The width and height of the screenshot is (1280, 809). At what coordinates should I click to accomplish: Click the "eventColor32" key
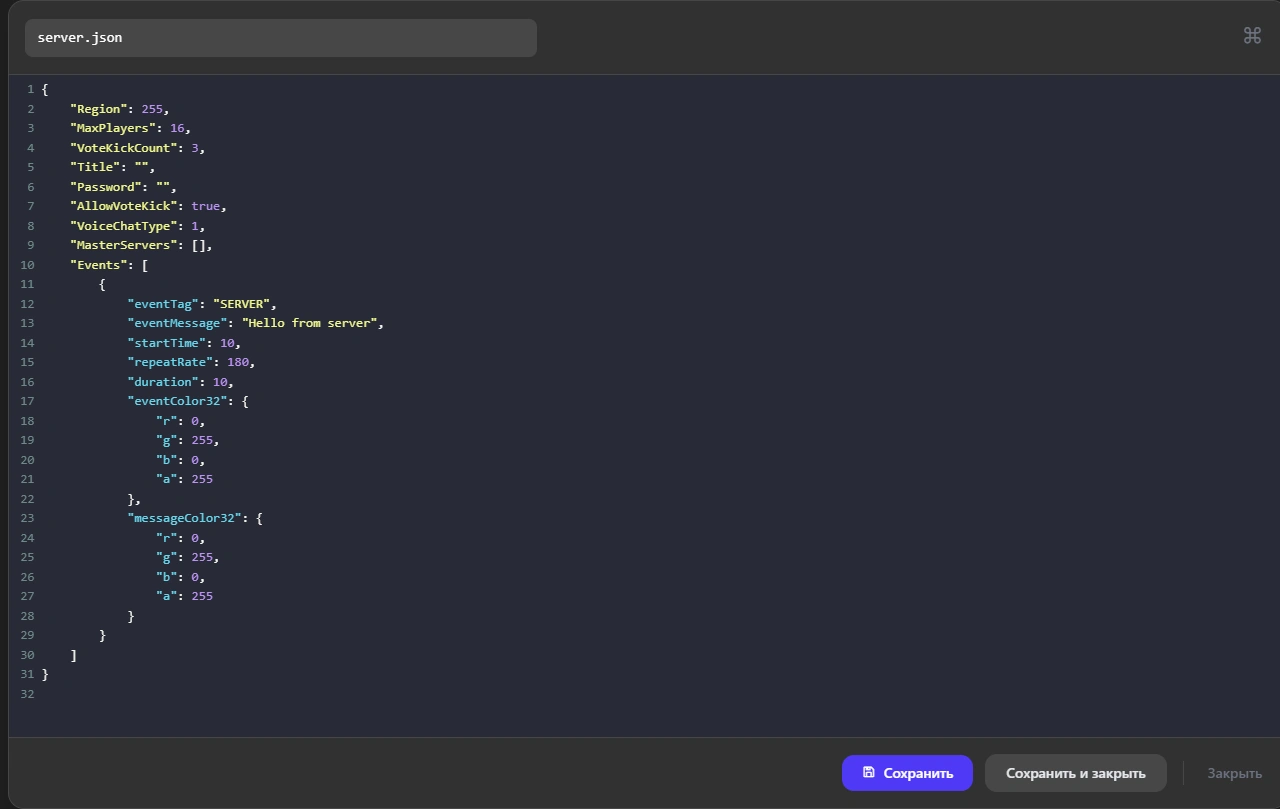177,401
